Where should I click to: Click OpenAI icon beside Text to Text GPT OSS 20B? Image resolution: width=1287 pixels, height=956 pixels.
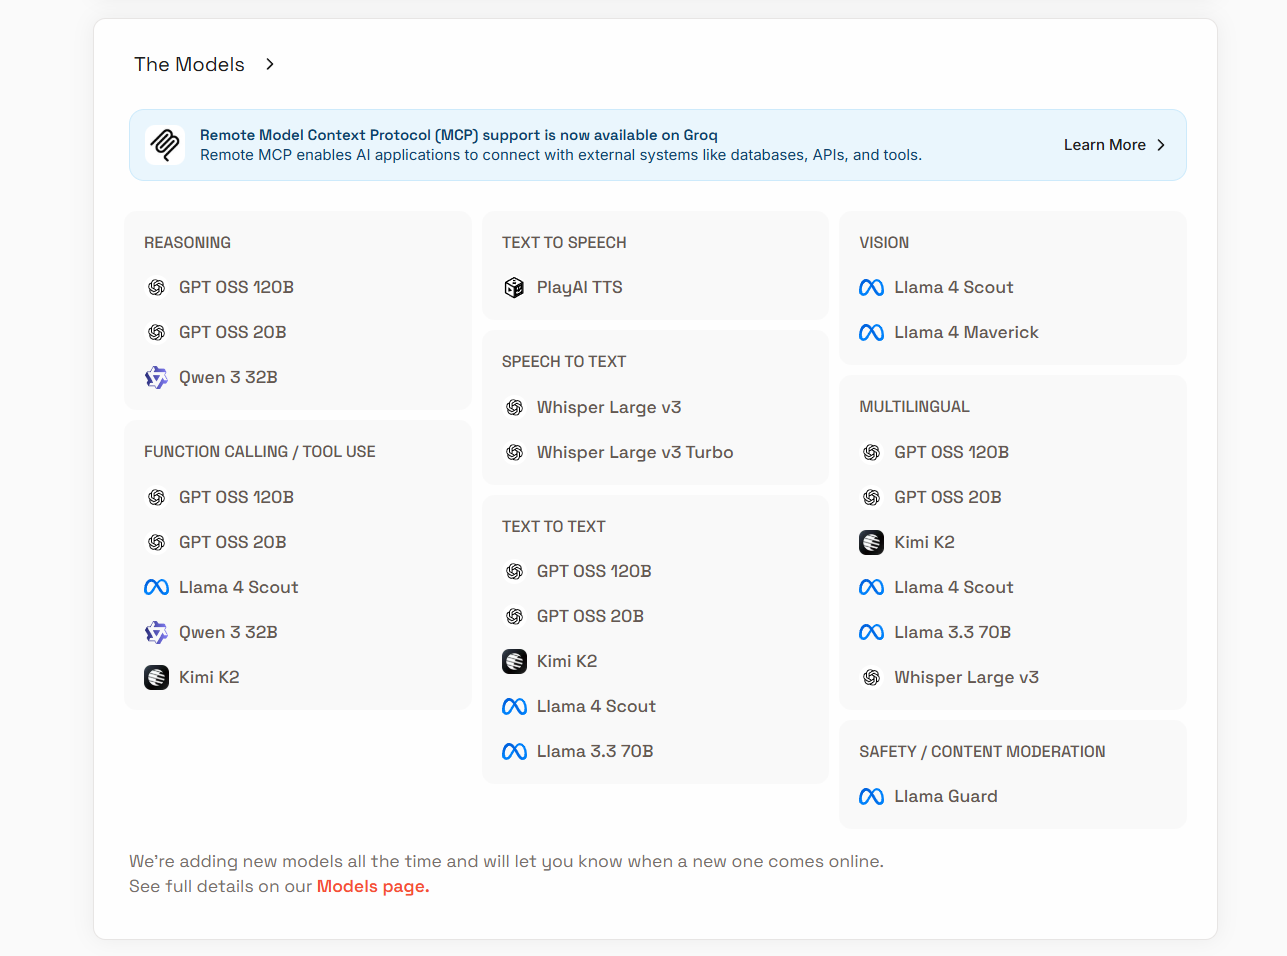pyautogui.click(x=514, y=617)
